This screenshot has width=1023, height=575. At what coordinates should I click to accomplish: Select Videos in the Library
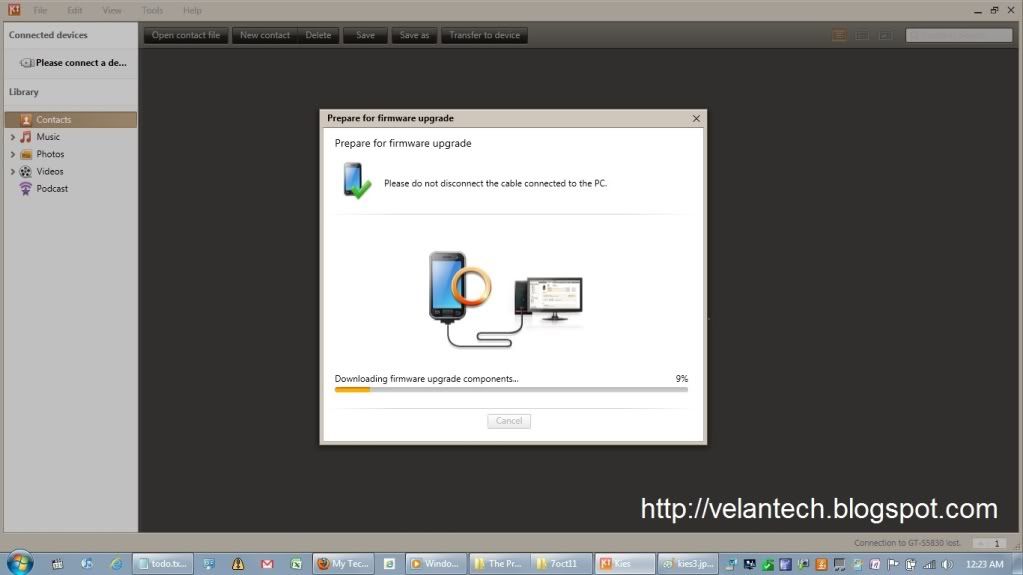[x=50, y=172]
